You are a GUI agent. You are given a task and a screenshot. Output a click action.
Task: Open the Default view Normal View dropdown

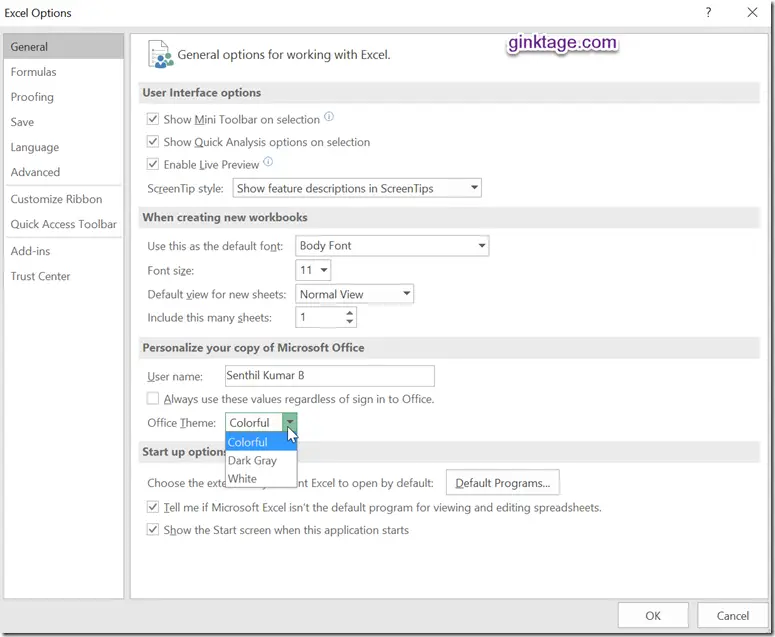[354, 294]
